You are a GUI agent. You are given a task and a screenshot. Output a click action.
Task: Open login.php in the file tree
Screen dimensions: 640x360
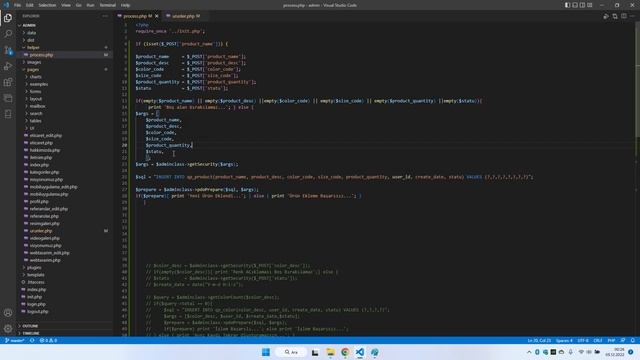pyautogui.click(x=36, y=304)
